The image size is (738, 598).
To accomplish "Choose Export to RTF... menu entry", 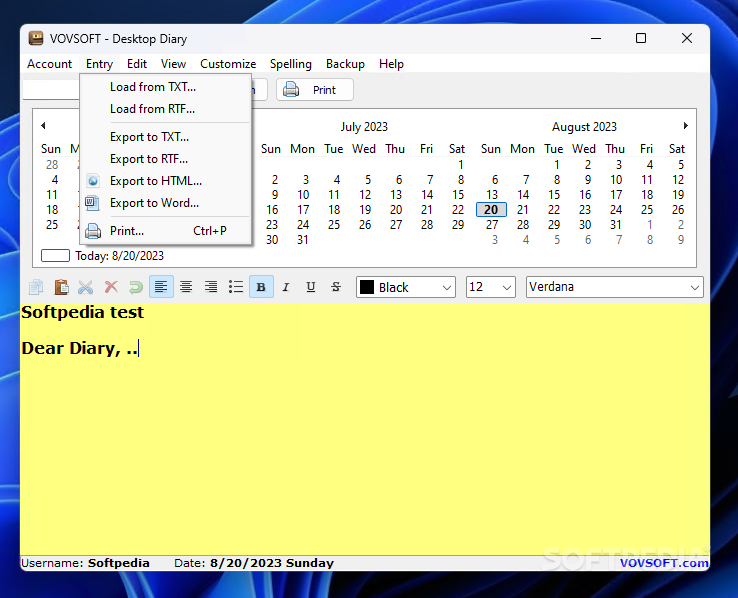I will point(165,159).
